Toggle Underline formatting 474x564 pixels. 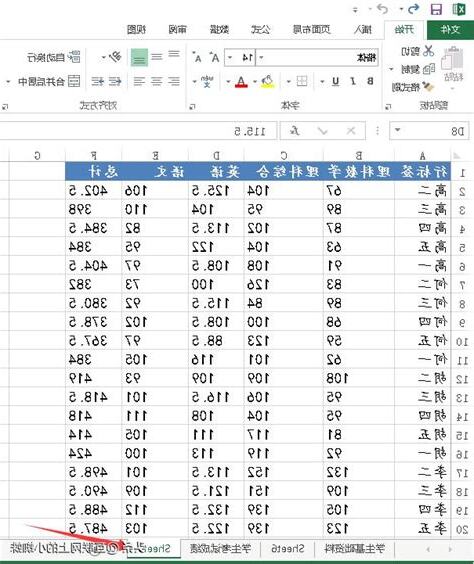336,81
